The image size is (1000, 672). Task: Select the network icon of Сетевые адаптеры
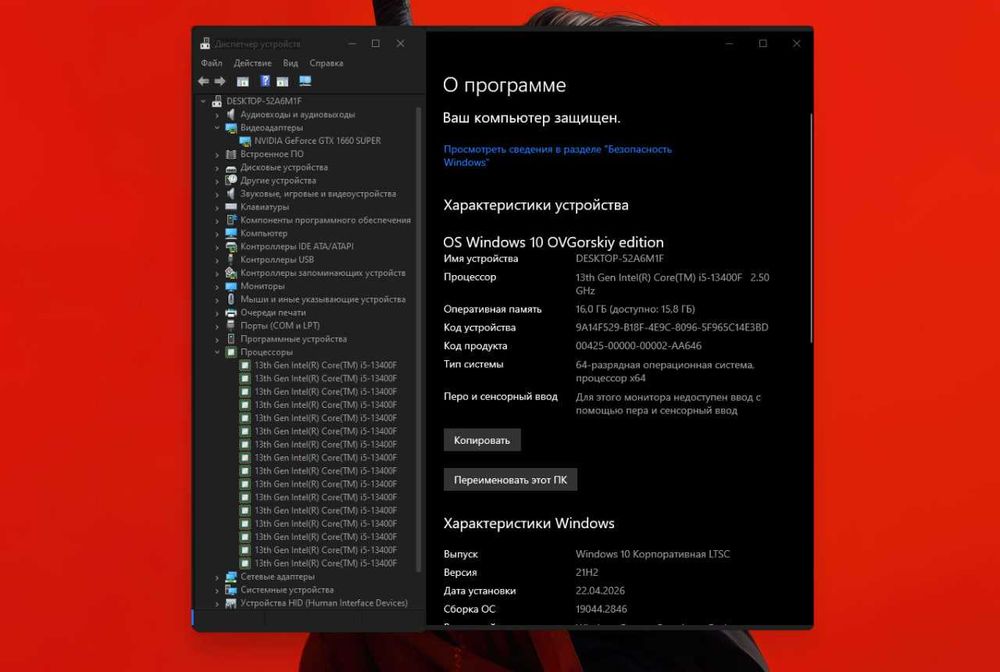tap(231, 576)
